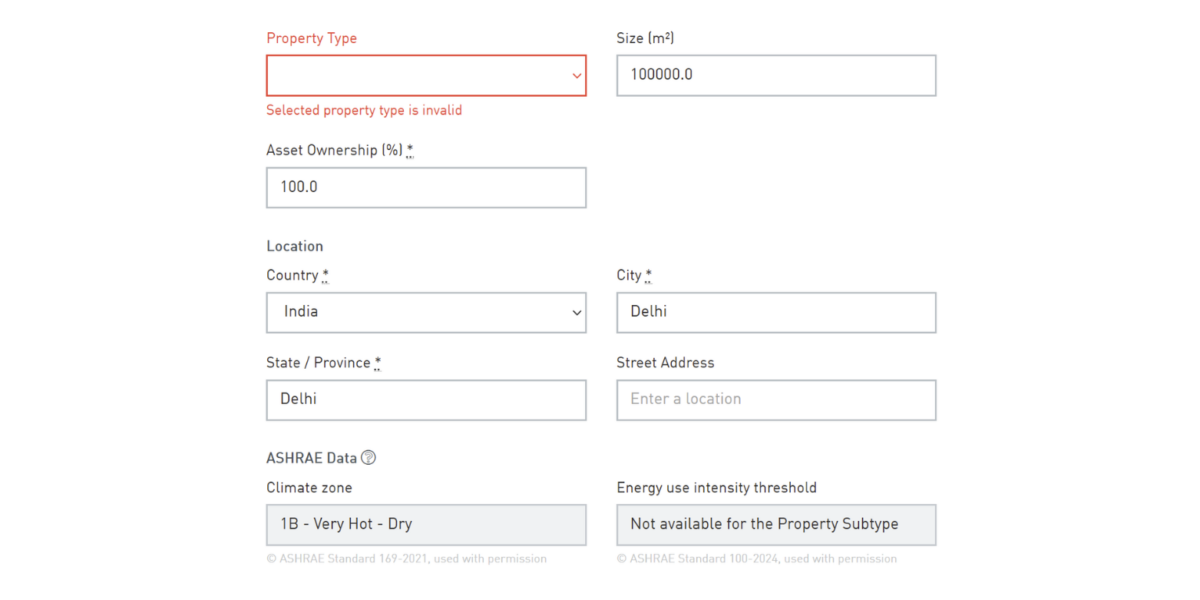This screenshot has height=600, width=1200.
Task: Open the Country dropdown showing India
Action: pos(426,312)
